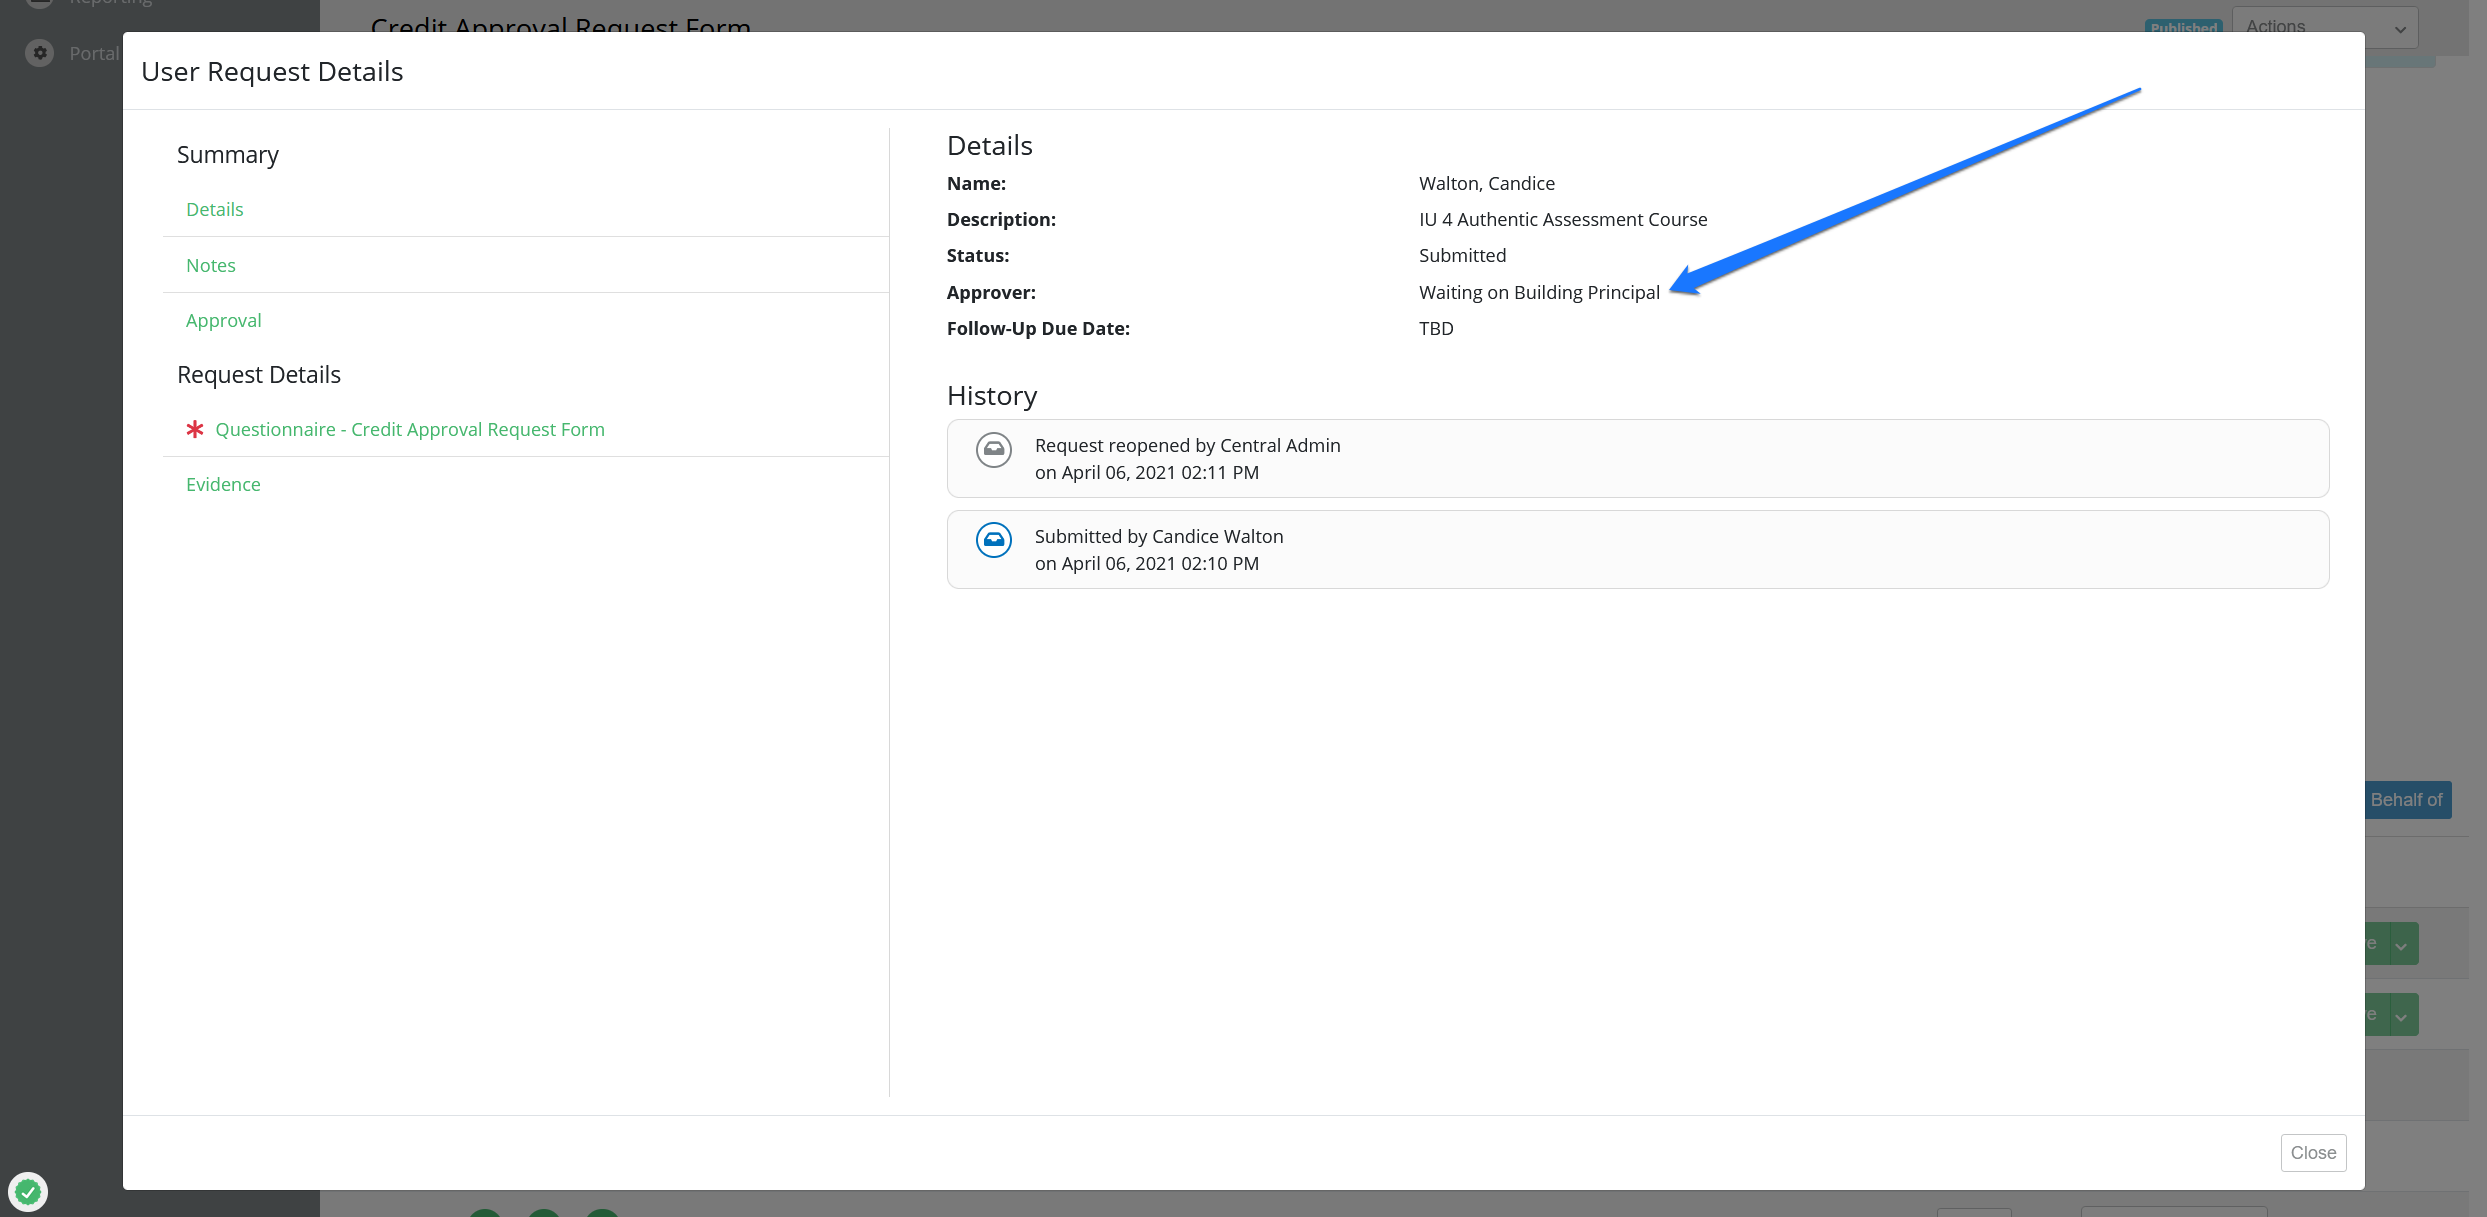Click the Portal gear icon in sidebar

tap(40, 53)
